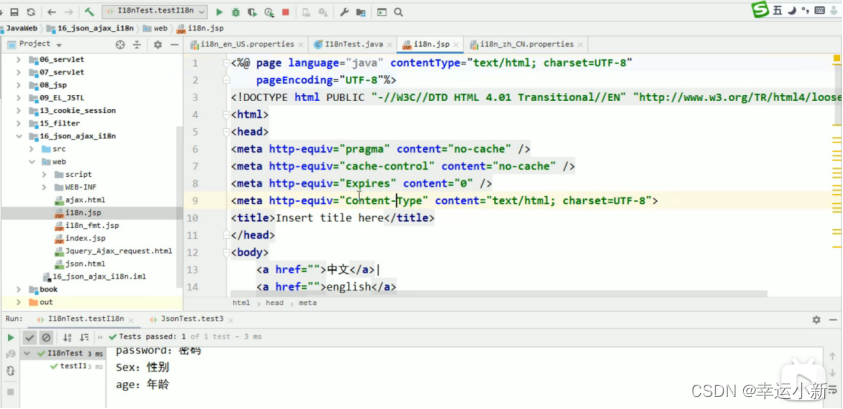Run I18nTest with the green play icon
Image resolution: width=843 pixels, height=409 pixels.
(219, 12)
